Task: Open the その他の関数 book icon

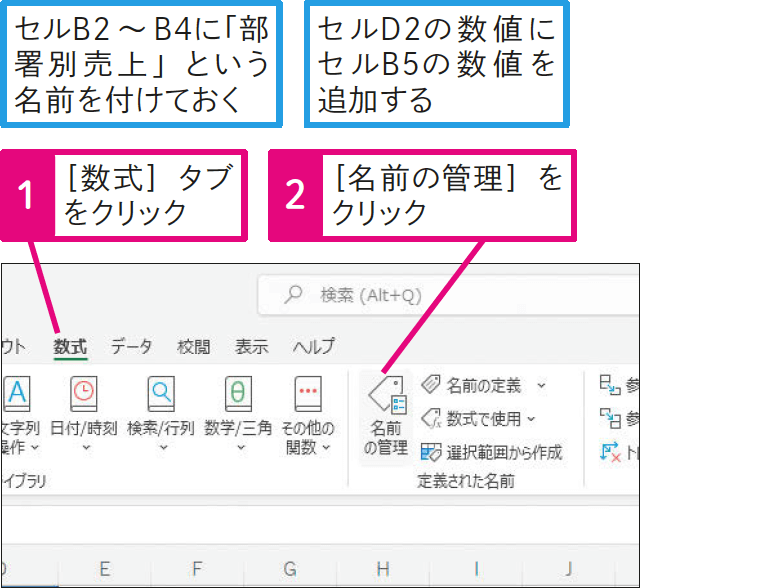Action: pyautogui.click(x=308, y=394)
